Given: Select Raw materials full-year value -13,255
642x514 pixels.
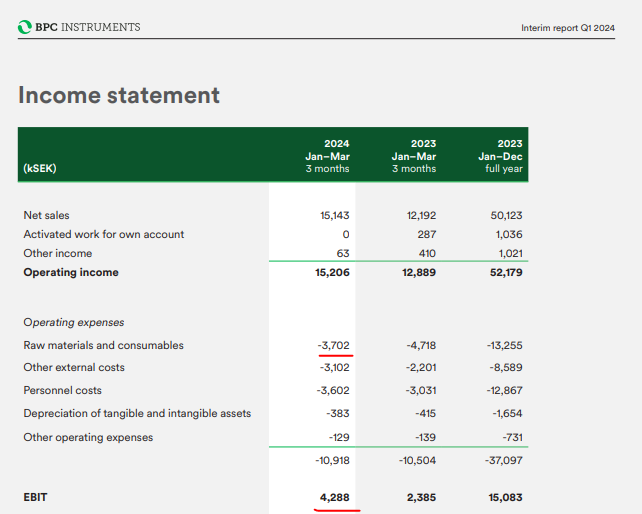Looking at the screenshot, I should point(504,345).
